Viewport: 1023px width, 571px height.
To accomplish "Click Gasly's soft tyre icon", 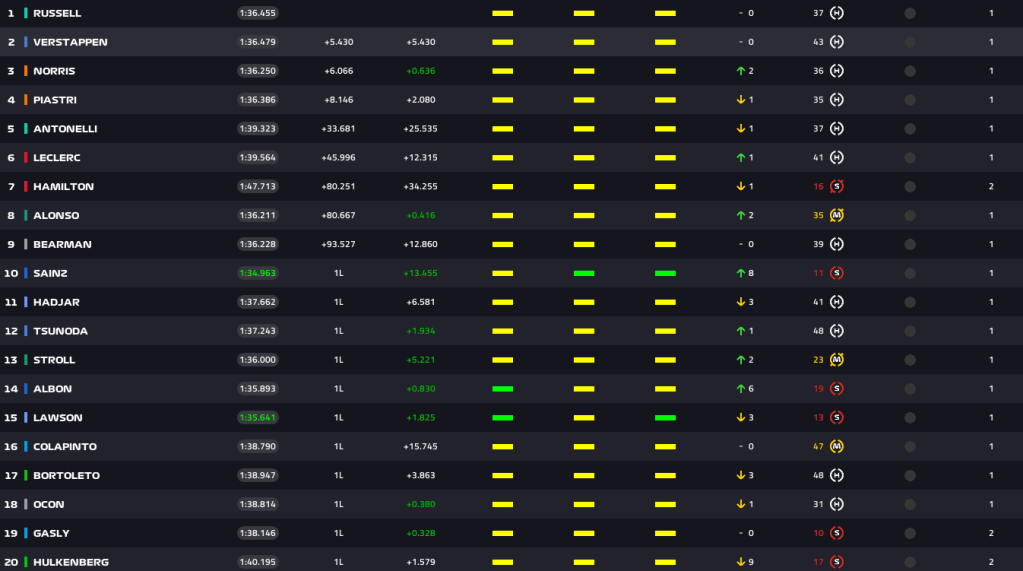I will click(836, 533).
